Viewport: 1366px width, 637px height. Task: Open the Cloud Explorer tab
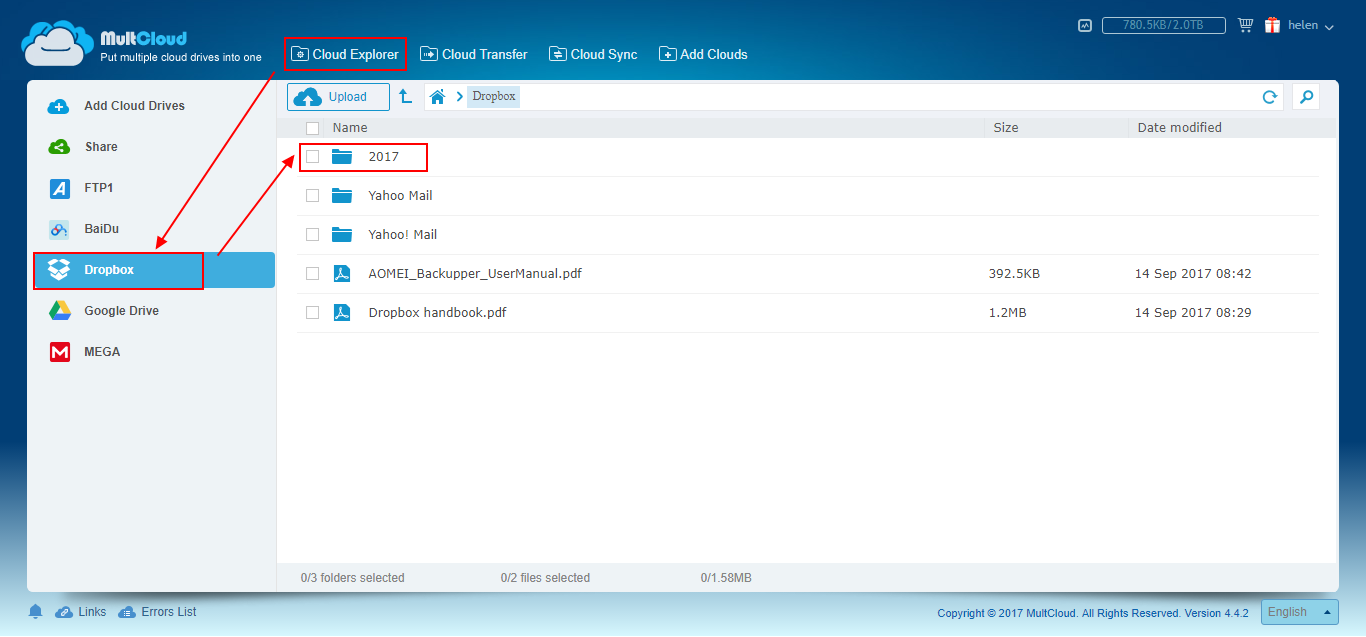[x=345, y=54]
